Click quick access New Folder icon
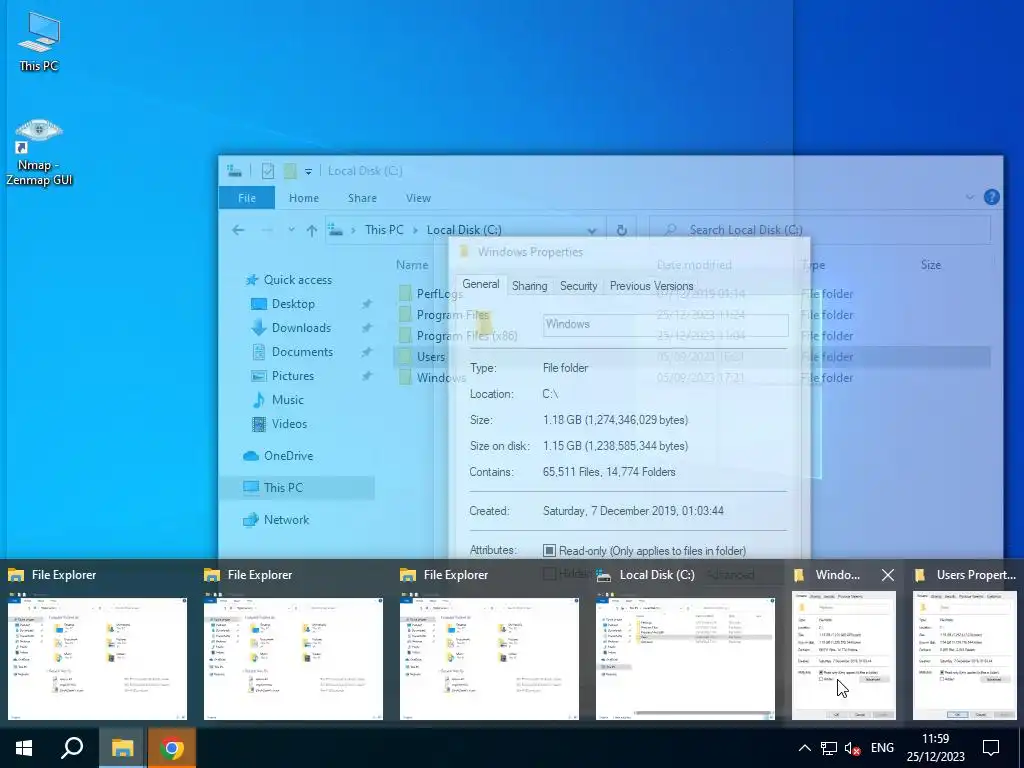Viewport: 1024px width, 768px height. pyautogui.click(x=290, y=171)
